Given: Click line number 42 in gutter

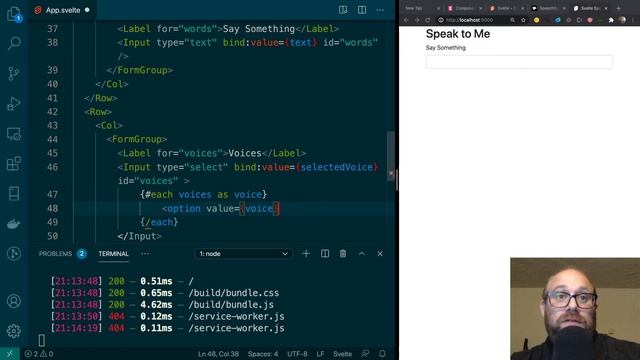Looking at the screenshot, I should 52,111.
